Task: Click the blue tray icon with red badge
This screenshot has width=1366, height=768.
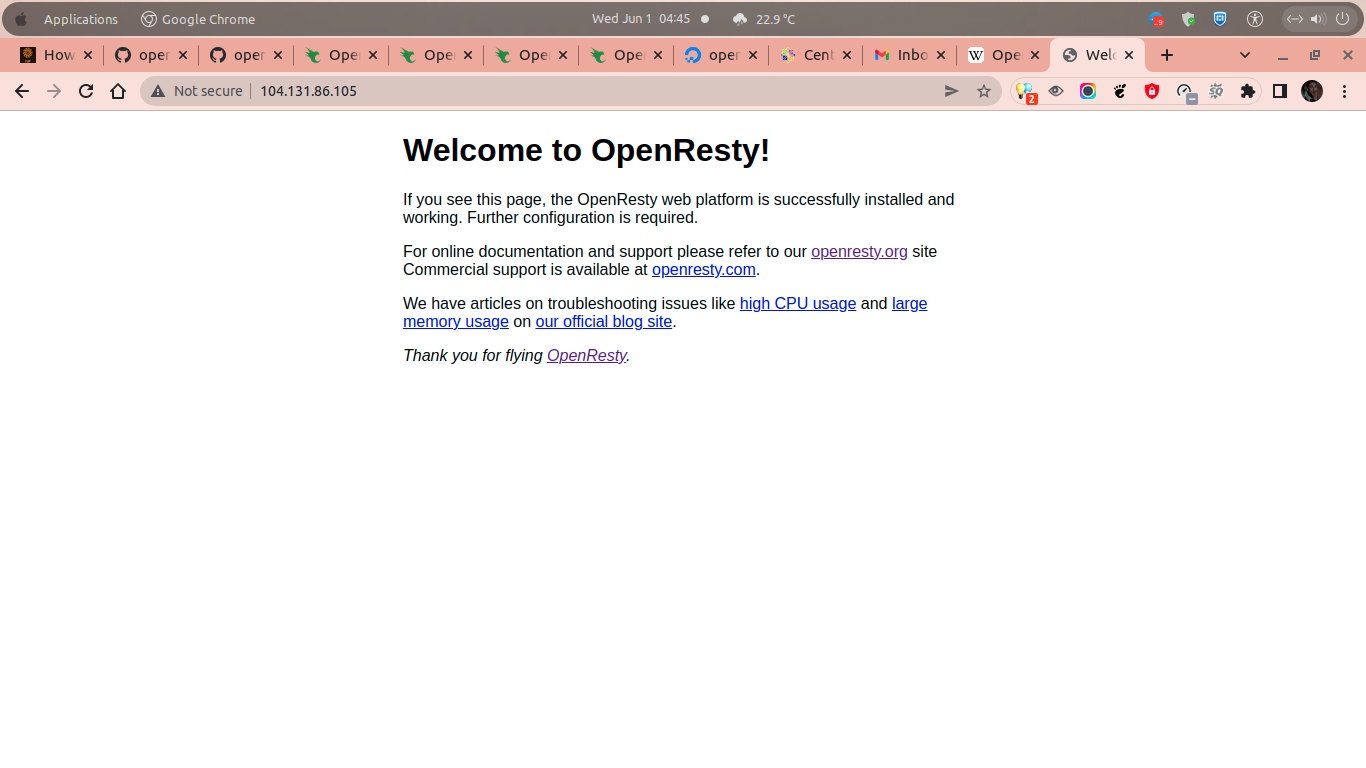Action: (x=1157, y=19)
